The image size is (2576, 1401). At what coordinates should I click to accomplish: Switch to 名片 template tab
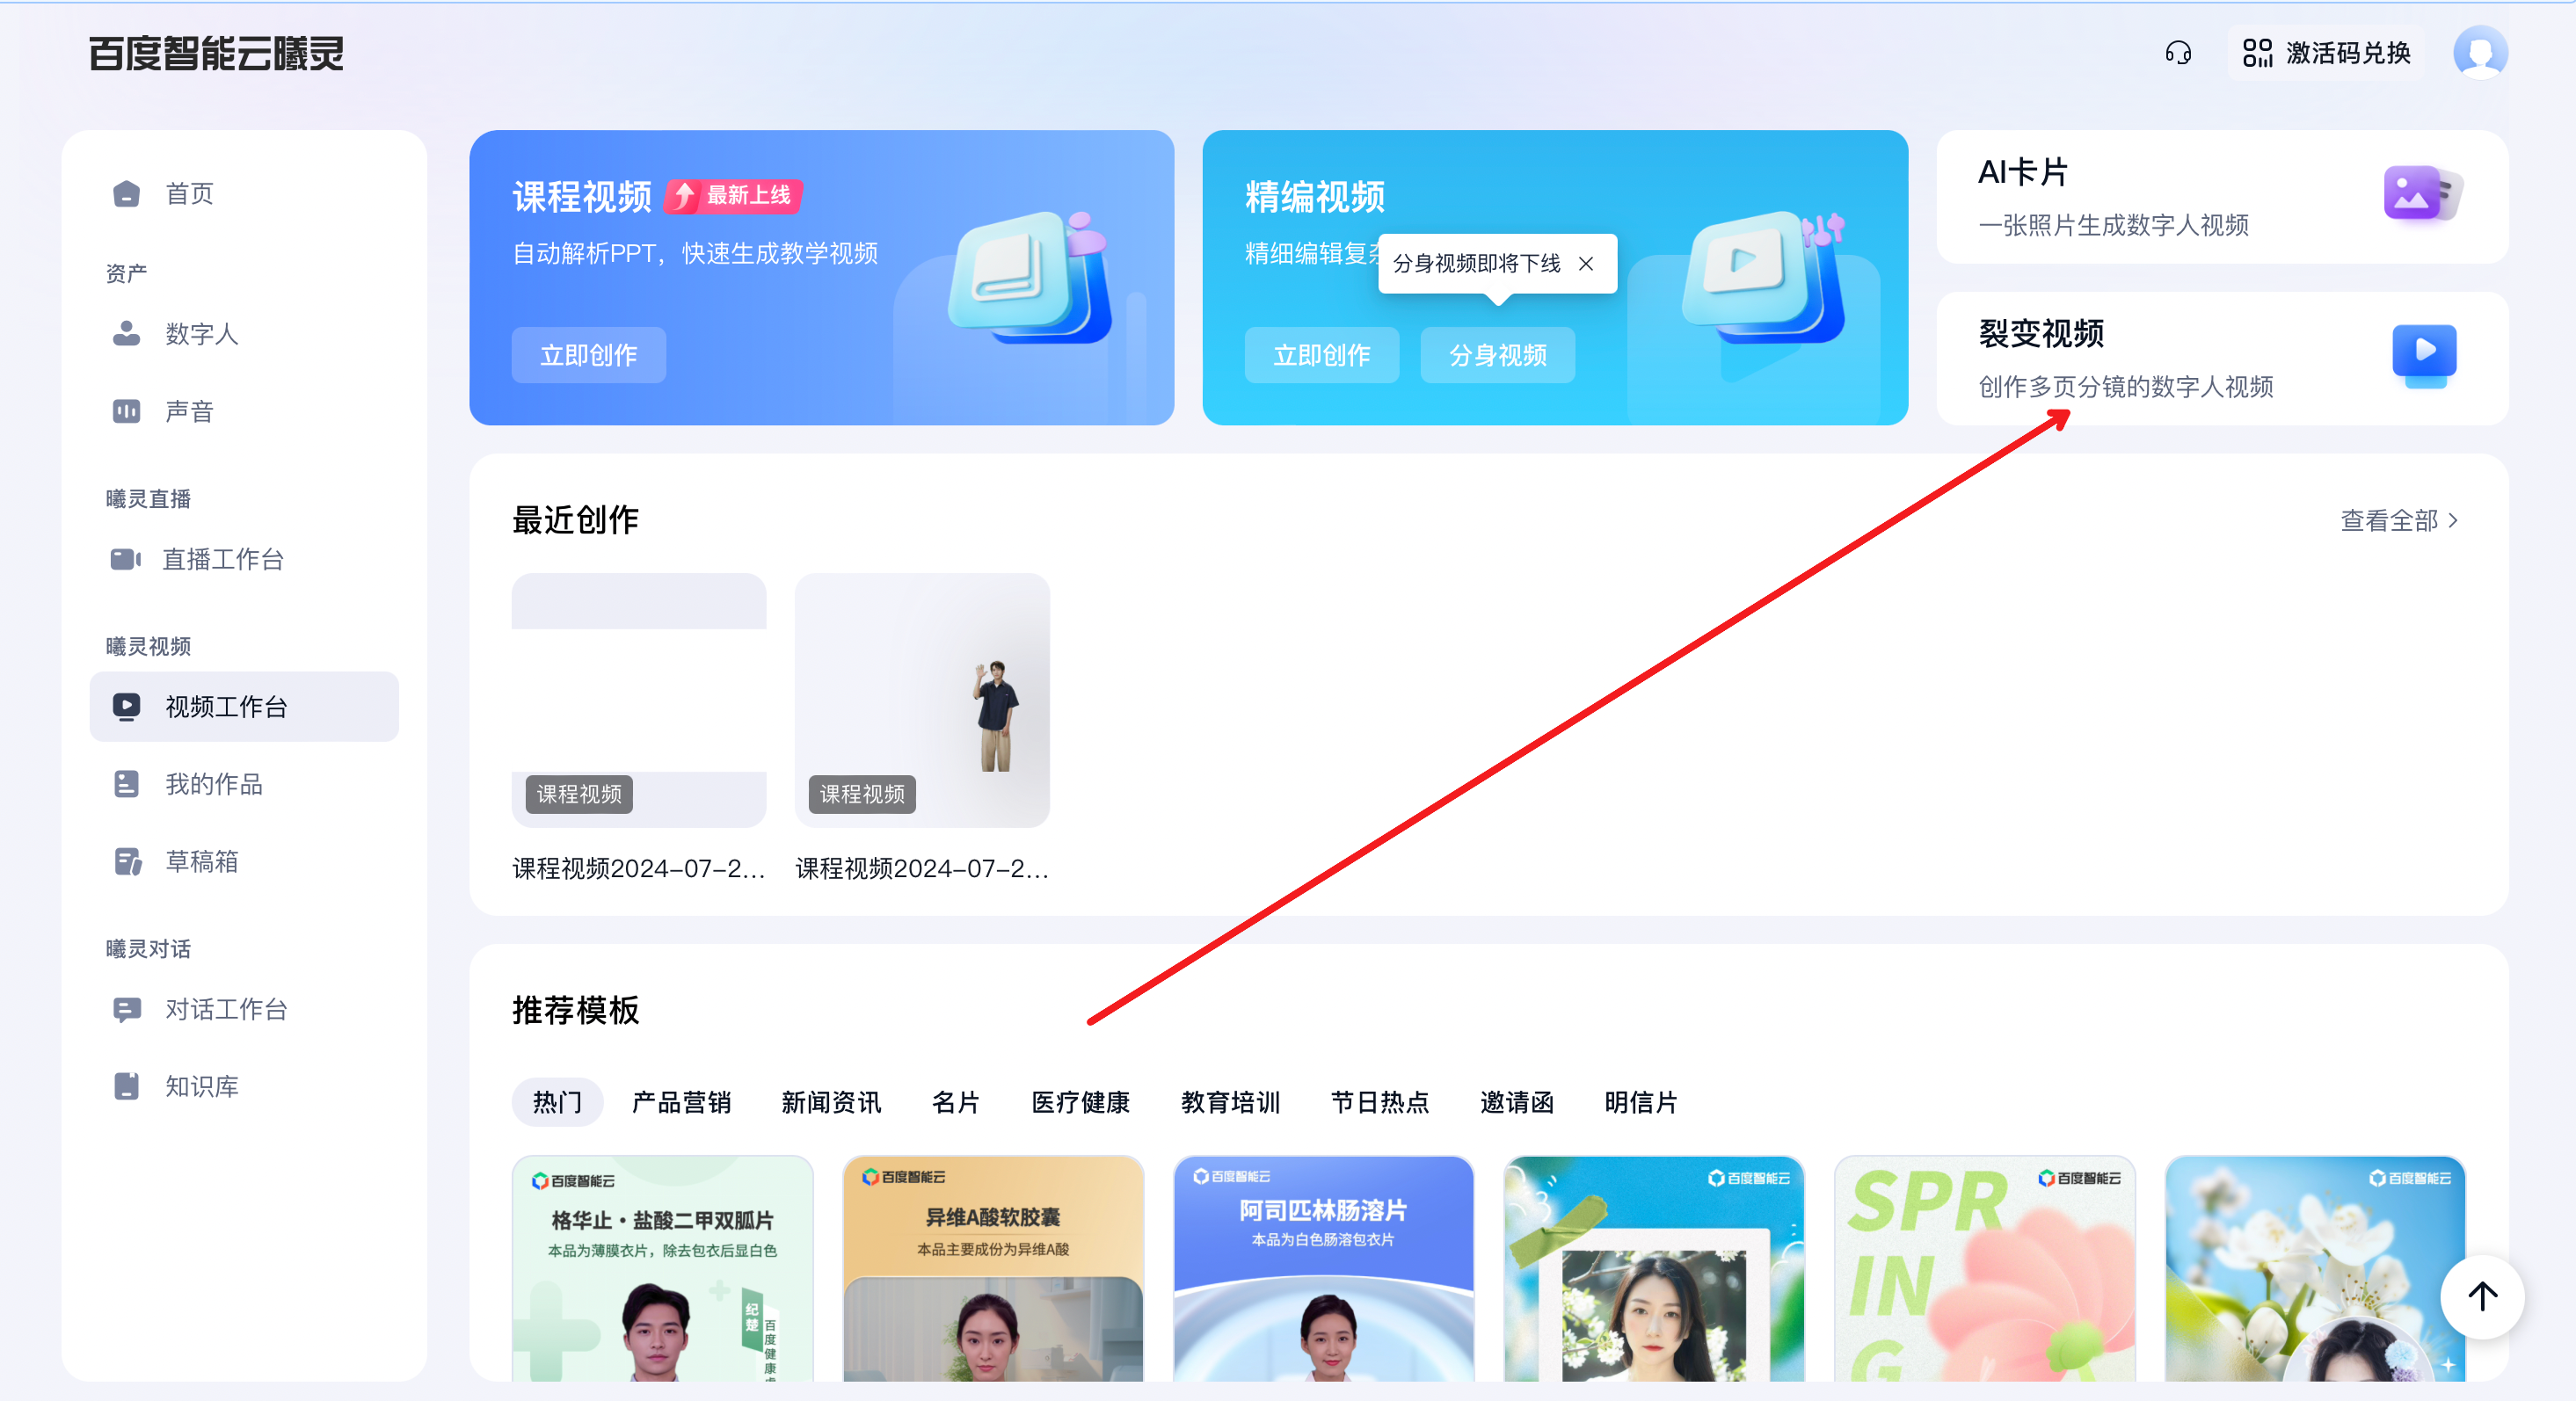pyautogui.click(x=955, y=1102)
